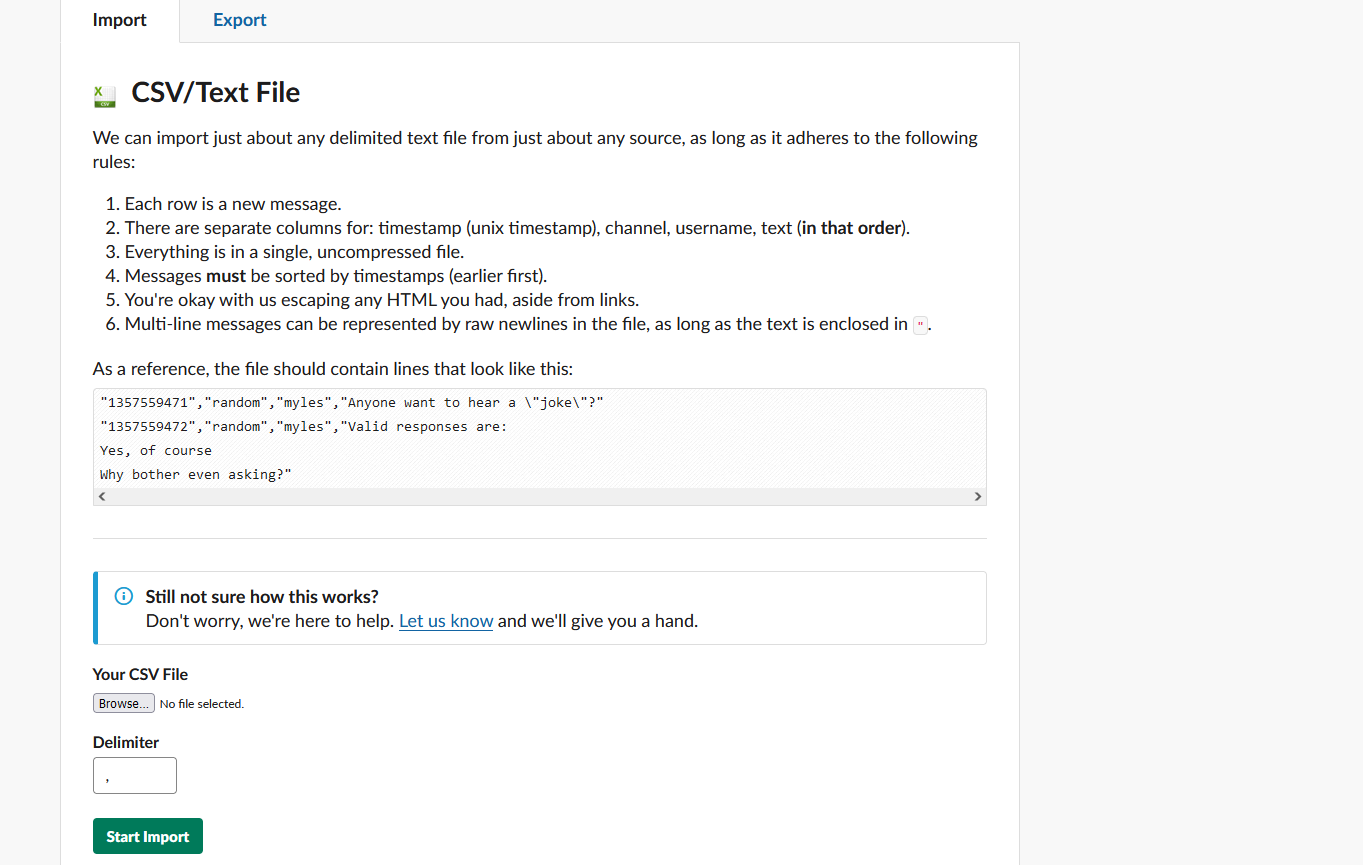Click the rule about separate columns order
Viewport: 1363px width, 865px height.
(518, 228)
